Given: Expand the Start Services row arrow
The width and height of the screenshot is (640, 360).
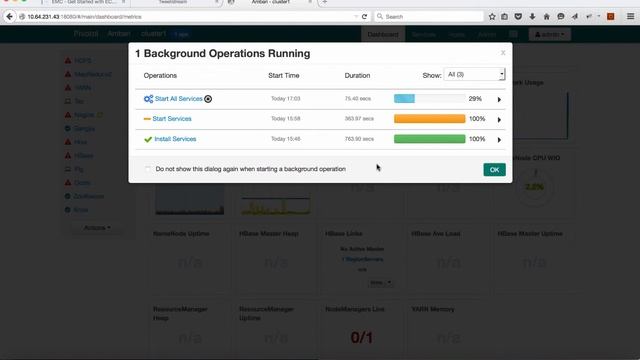Looking at the screenshot, I should (x=499, y=120).
